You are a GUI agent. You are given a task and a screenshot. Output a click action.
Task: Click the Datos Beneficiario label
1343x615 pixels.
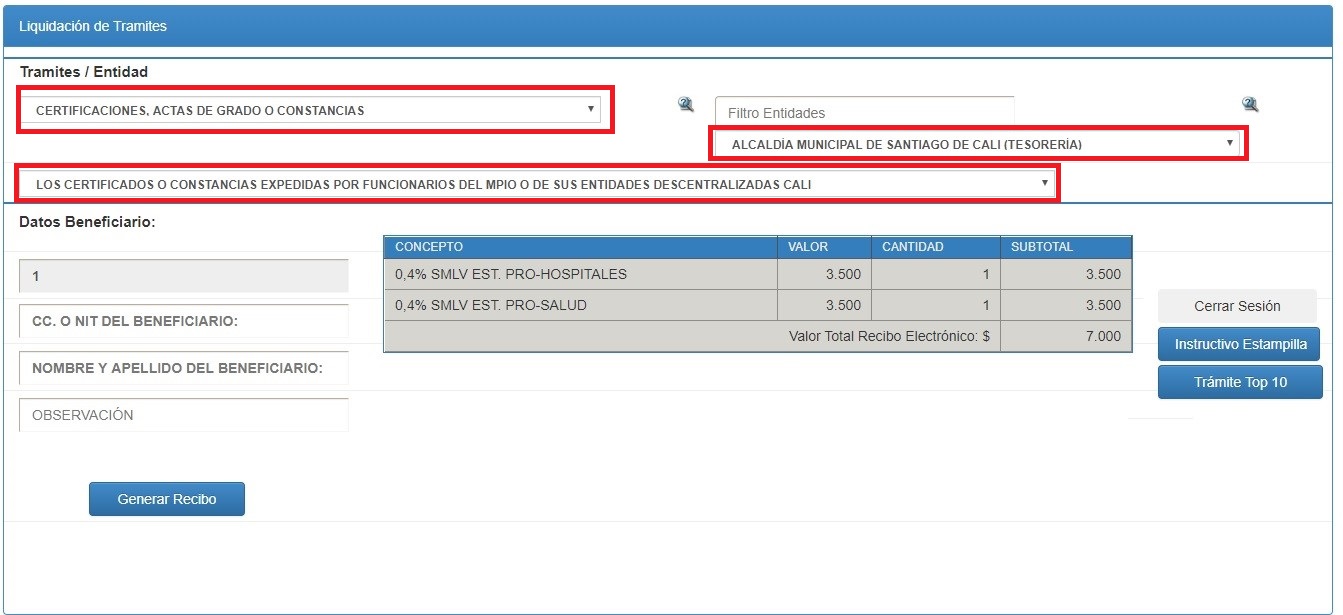[x=87, y=222]
